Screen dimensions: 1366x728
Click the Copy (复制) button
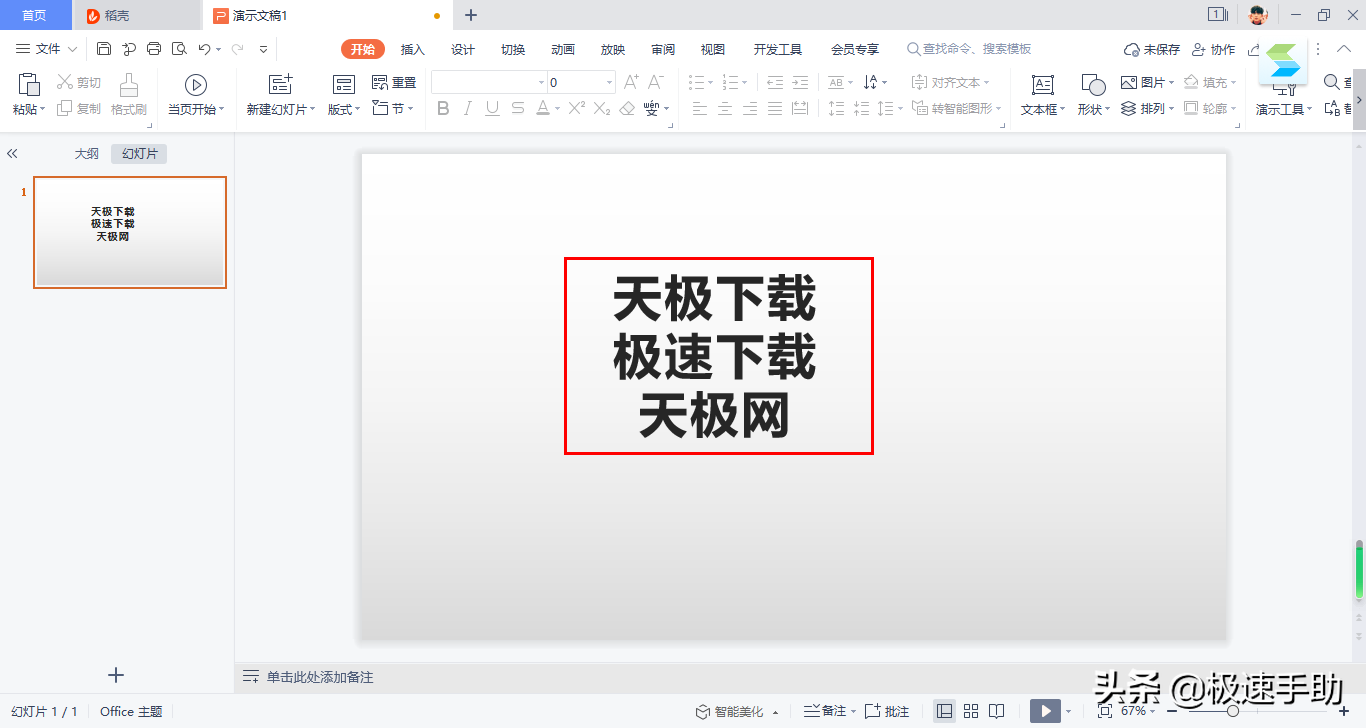click(x=79, y=108)
